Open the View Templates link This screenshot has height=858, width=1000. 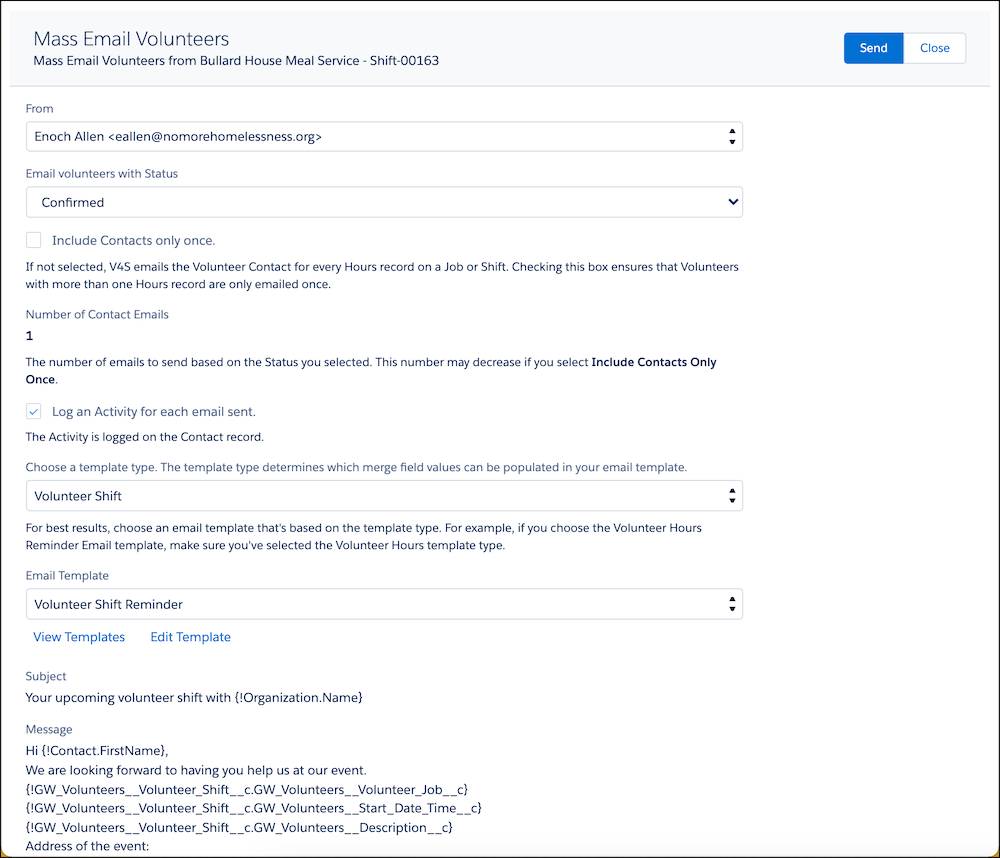(79, 637)
